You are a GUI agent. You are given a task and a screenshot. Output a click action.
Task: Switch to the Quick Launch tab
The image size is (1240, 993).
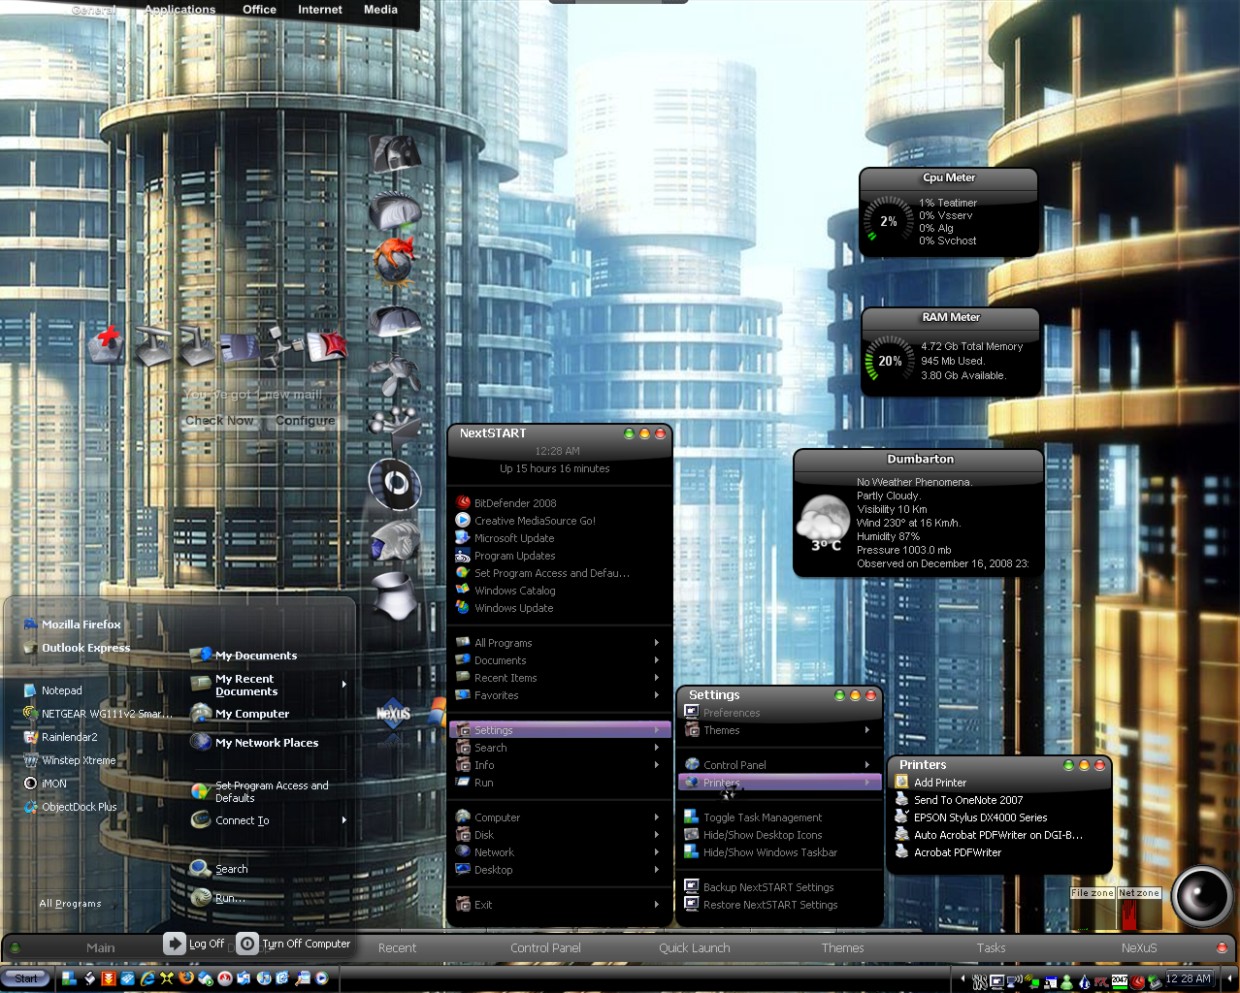click(x=694, y=948)
